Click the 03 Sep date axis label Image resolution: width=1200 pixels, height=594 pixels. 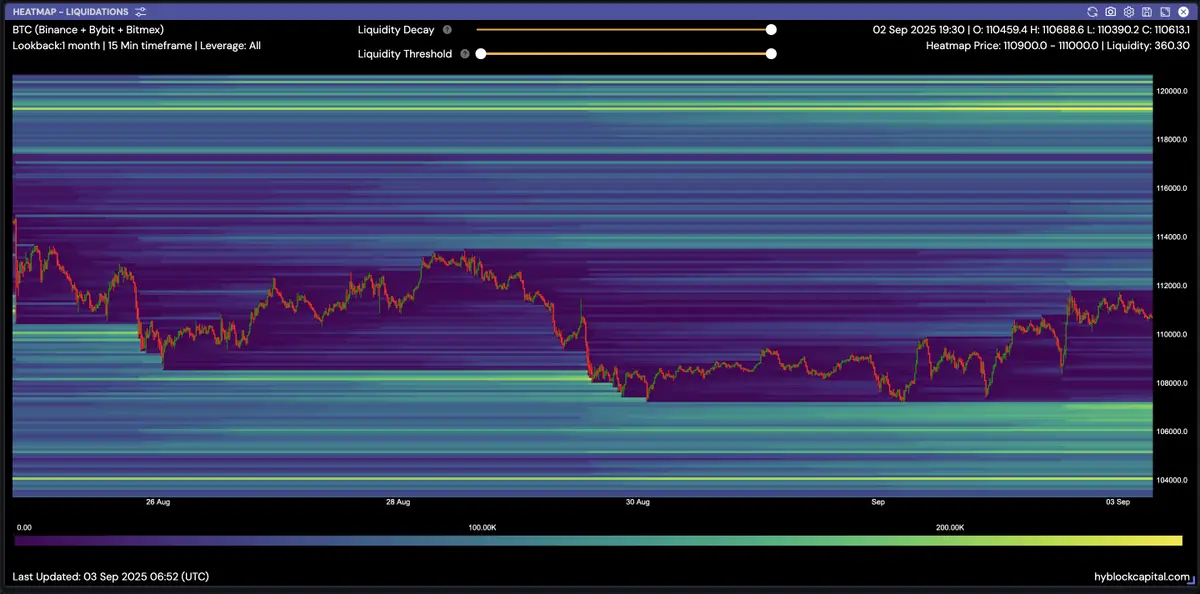1117,501
